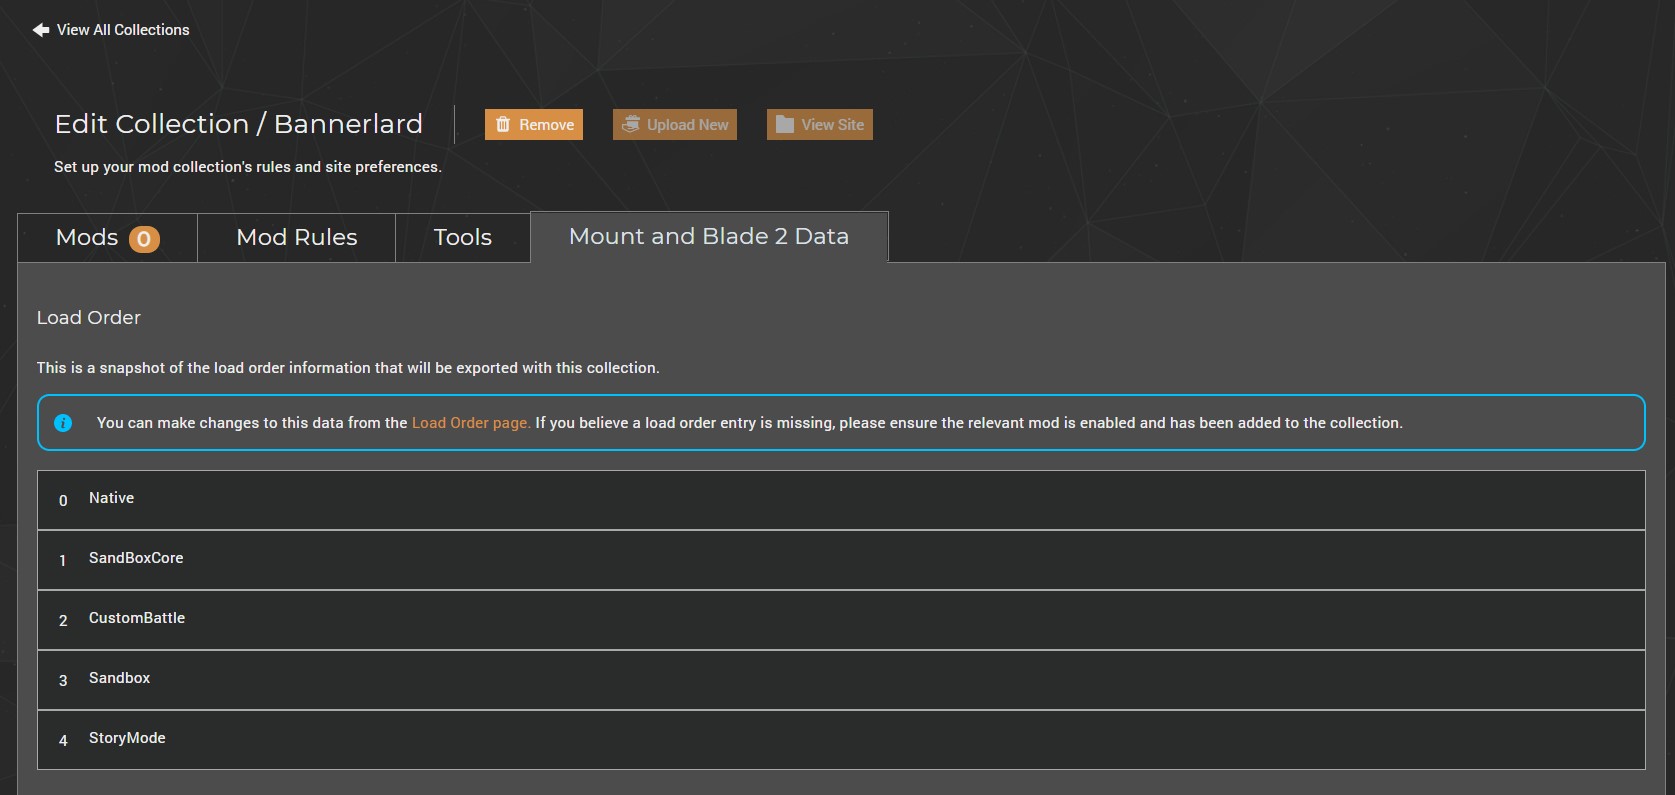Click the Upload New button
The image size is (1675, 795).
[x=675, y=125]
